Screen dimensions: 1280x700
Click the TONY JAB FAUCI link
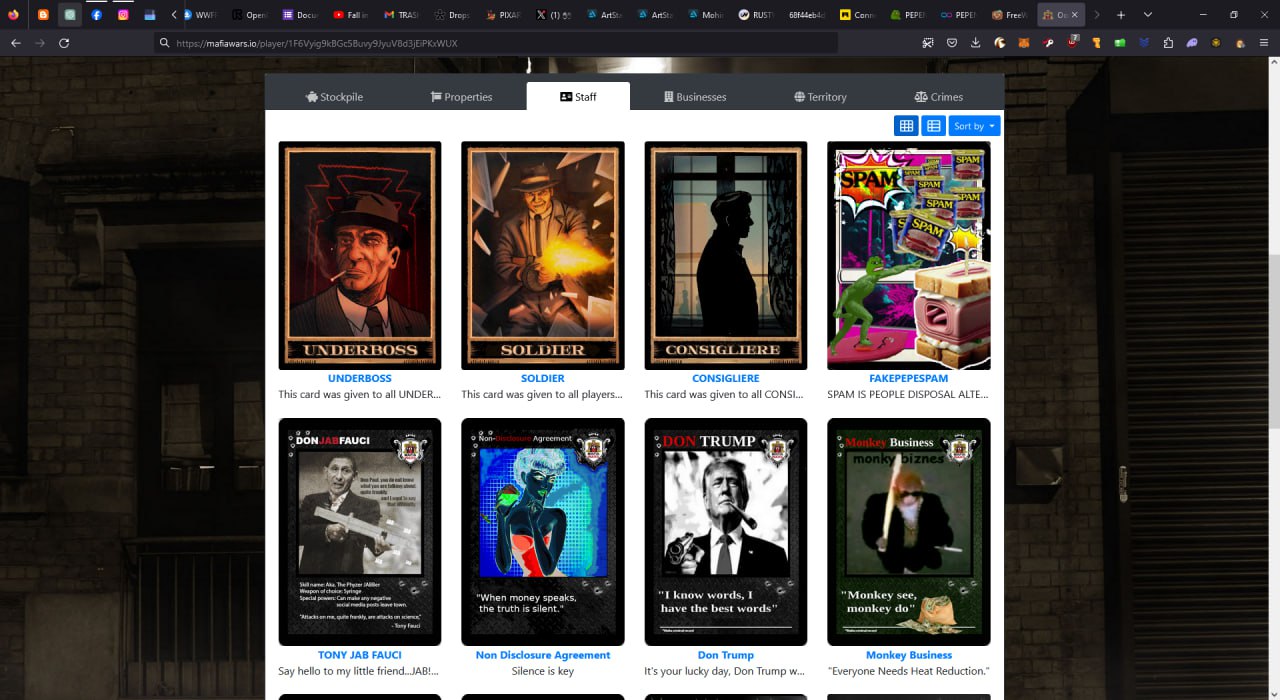tap(360, 655)
